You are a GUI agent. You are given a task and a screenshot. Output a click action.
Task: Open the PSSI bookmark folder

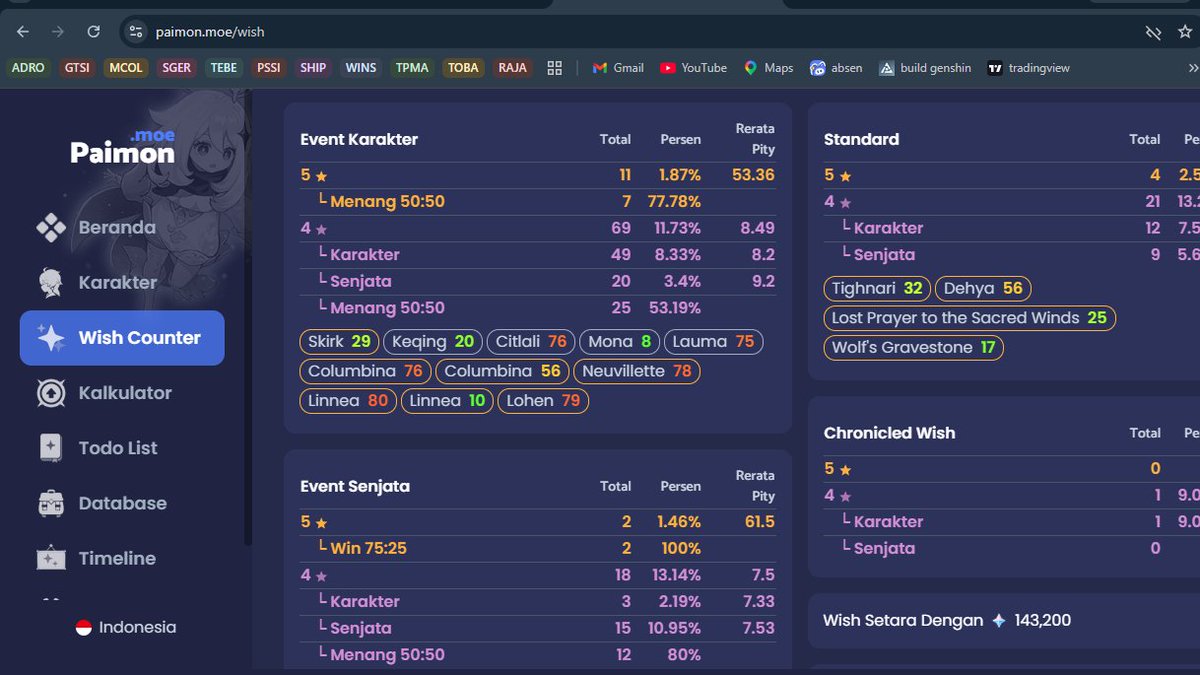pyautogui.click(x=268, y=68)
